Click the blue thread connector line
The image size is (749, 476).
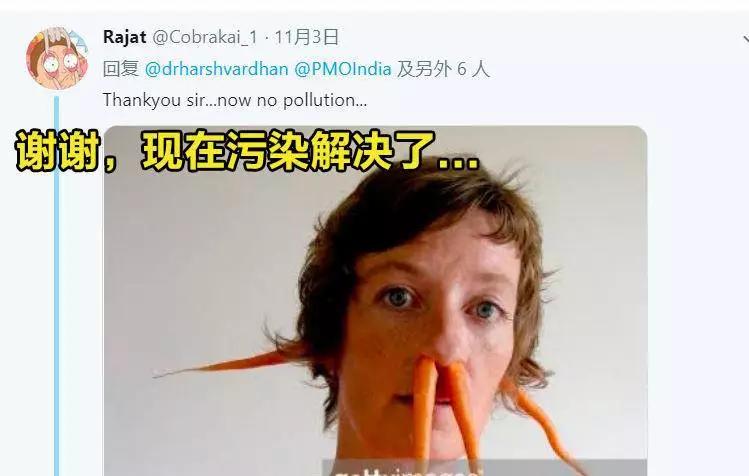56,286
